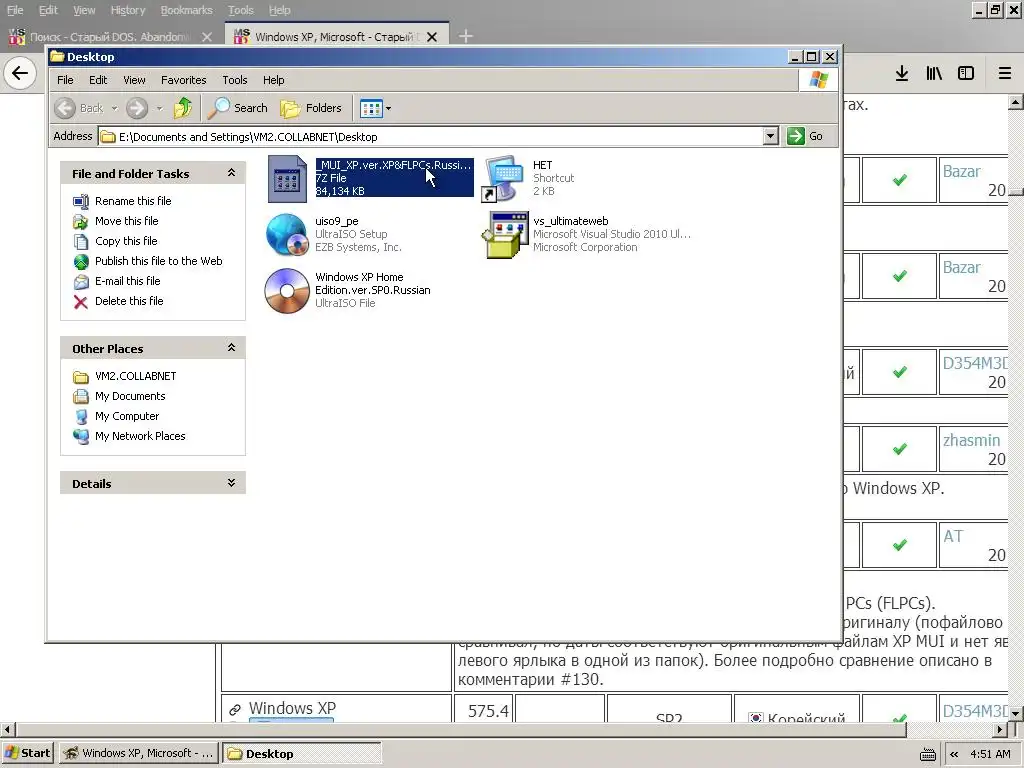Open the Explorer Help menu
The height and width of the screenshot is (768, 1024).
(x=274, y=80)
